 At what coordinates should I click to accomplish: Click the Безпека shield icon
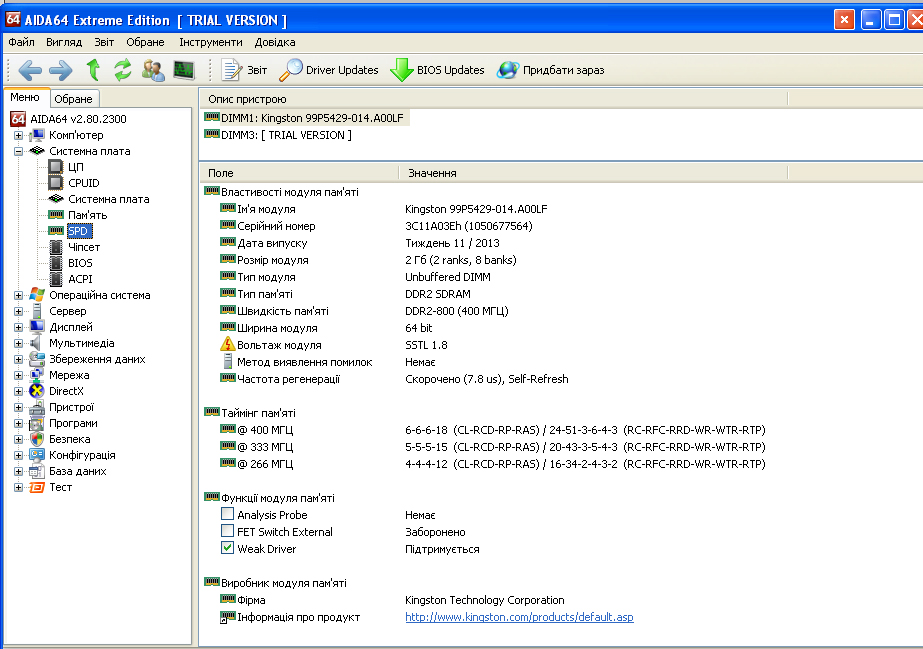36,439
